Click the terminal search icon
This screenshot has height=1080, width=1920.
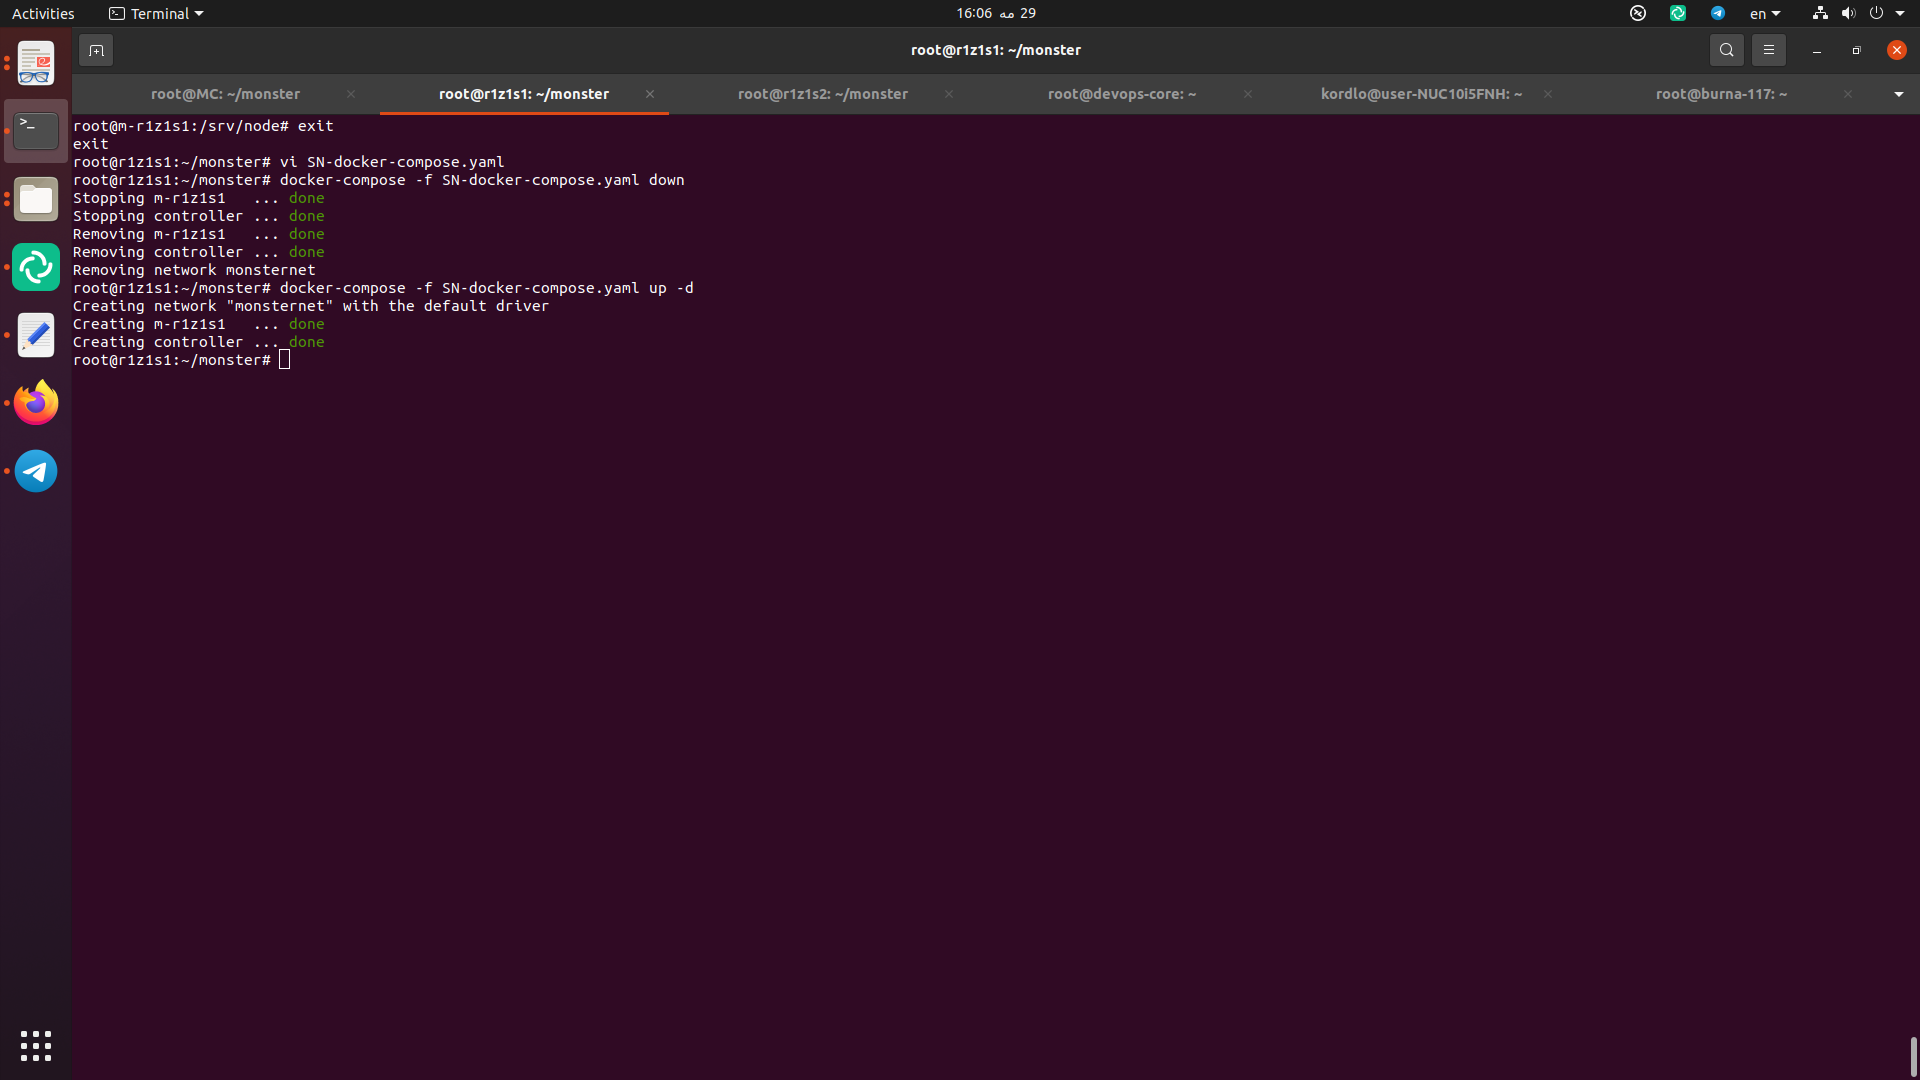1726,50
